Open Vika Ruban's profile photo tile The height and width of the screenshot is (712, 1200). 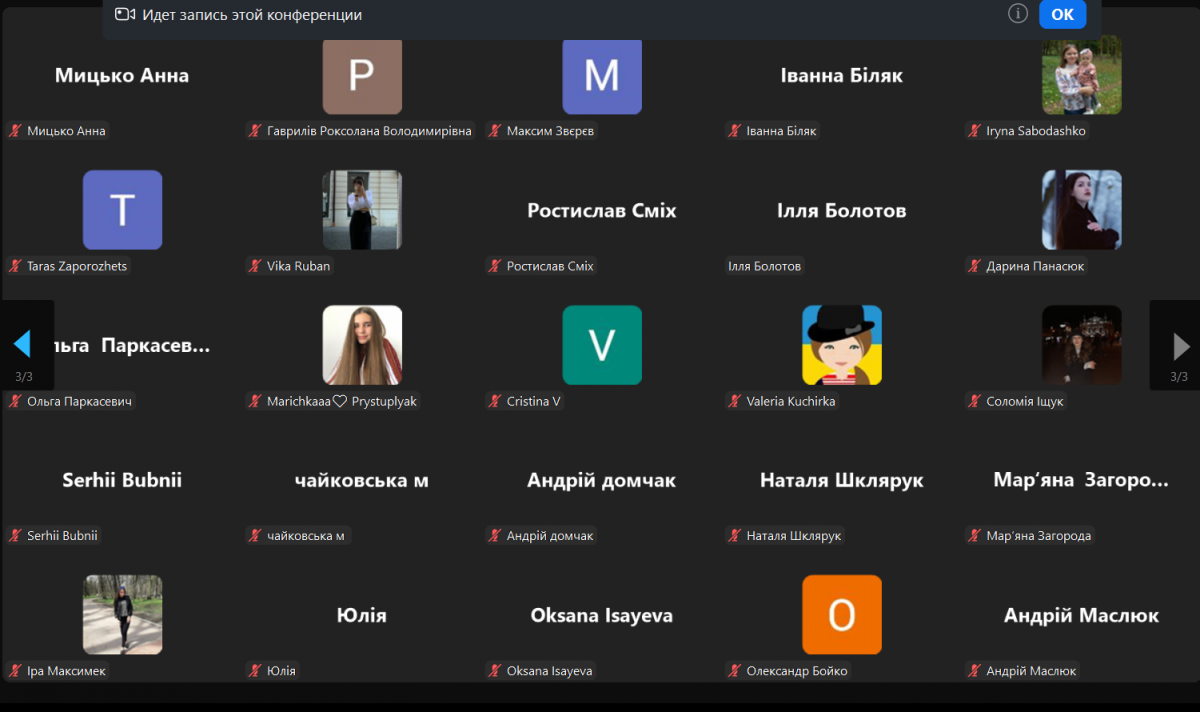click(x=362, y=210)
